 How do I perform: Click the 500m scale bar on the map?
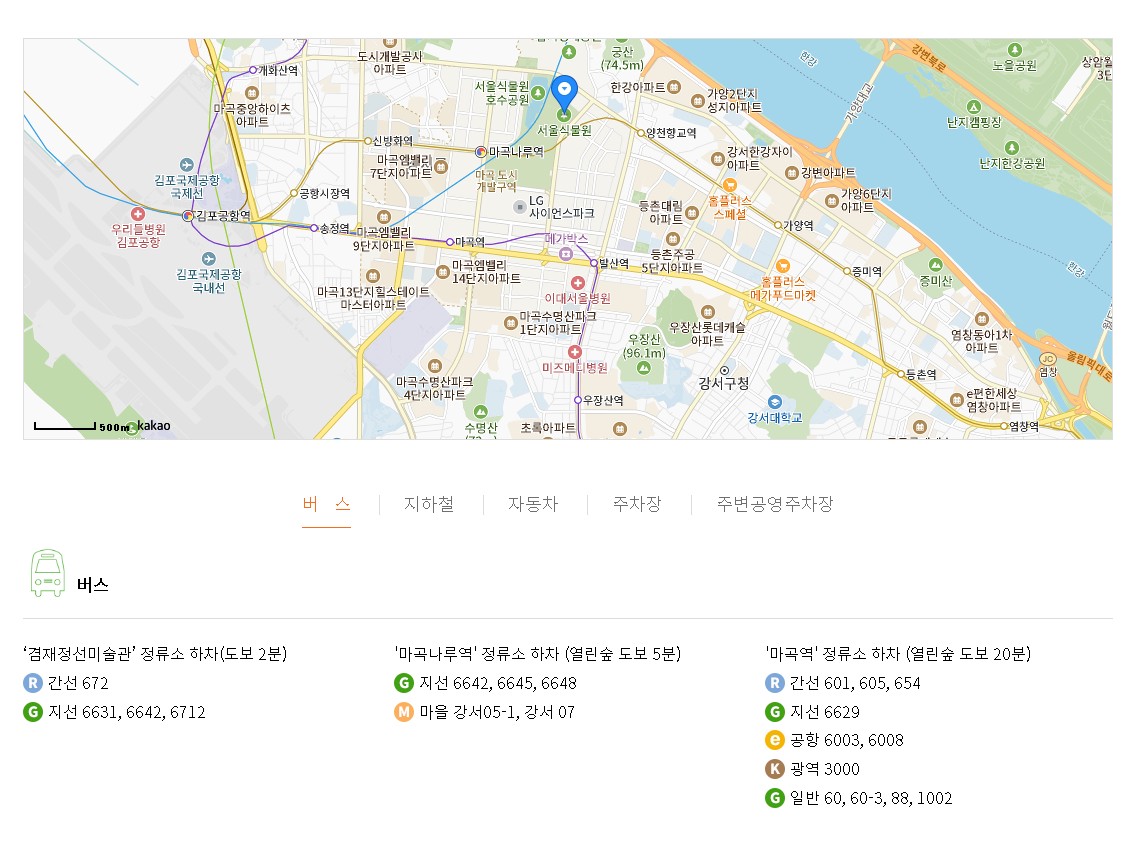point(65,425)
